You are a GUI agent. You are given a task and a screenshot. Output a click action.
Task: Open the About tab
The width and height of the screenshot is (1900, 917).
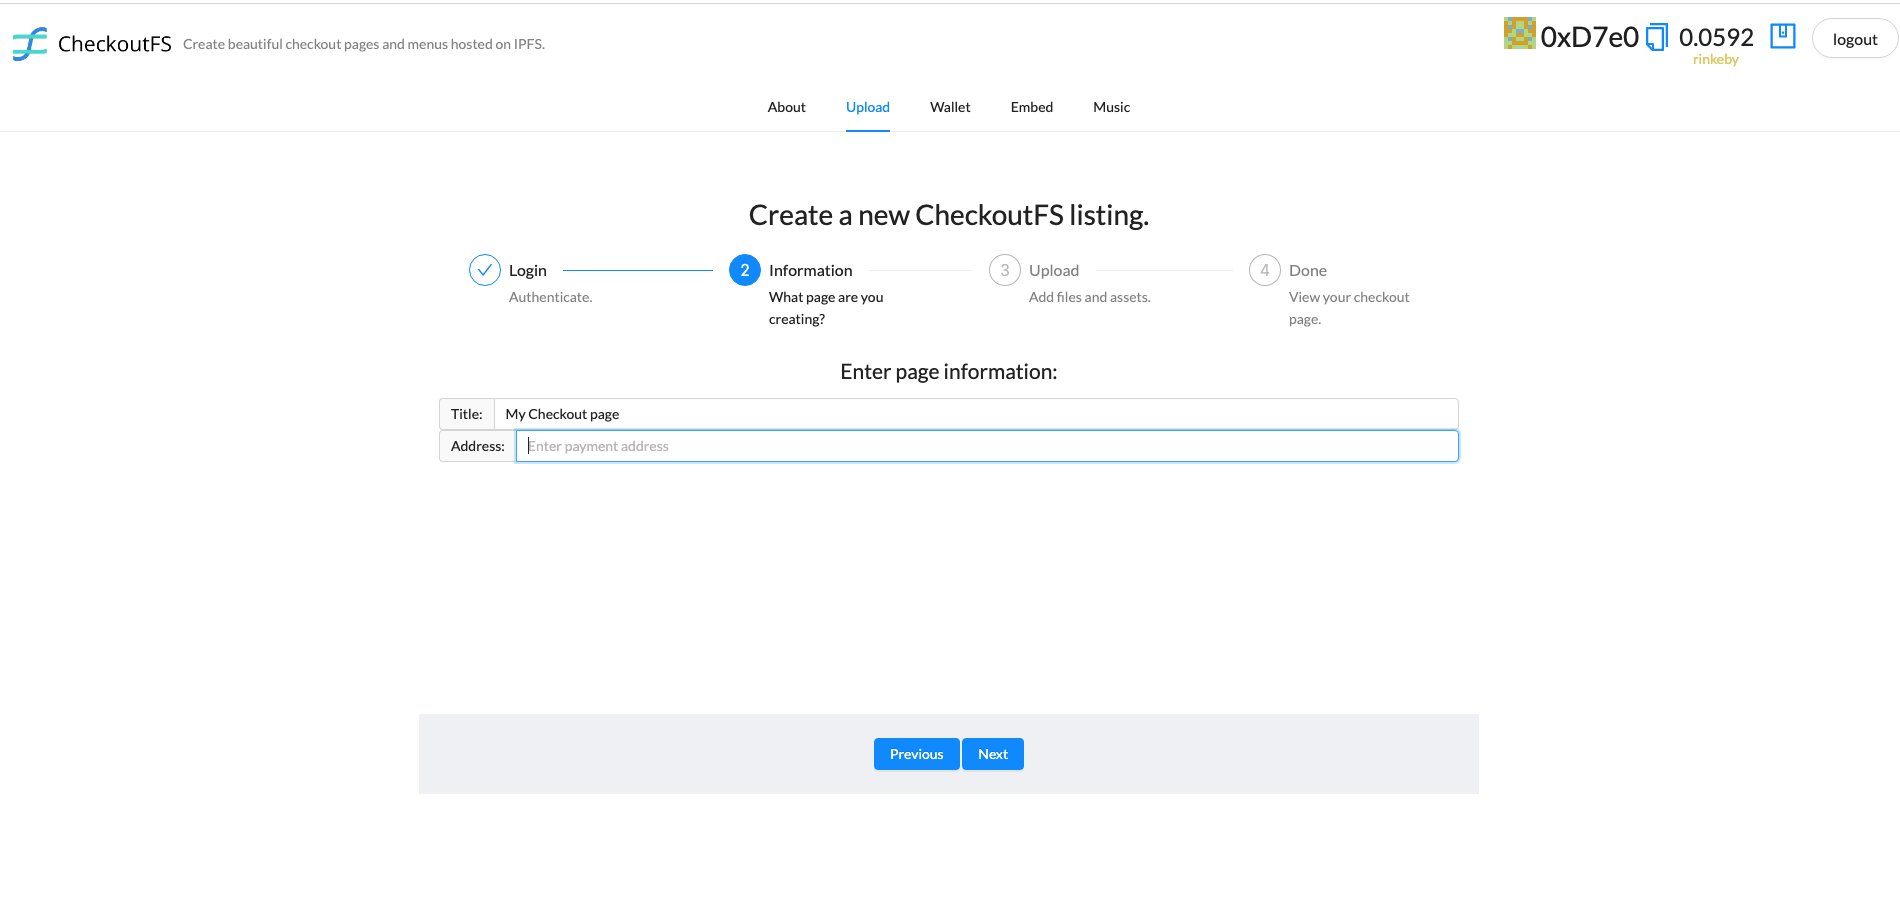click(x=787, y=107)
